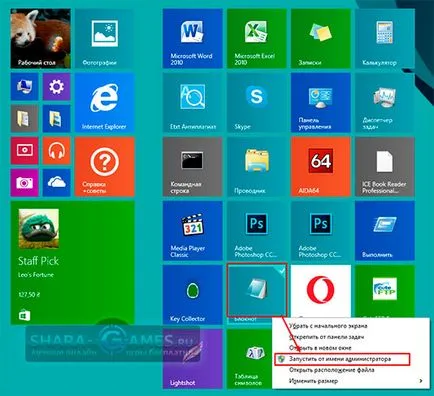Launch the Opera browser tile
The height and width of the screenshot is (396, 434).
[x=321, y=292]
